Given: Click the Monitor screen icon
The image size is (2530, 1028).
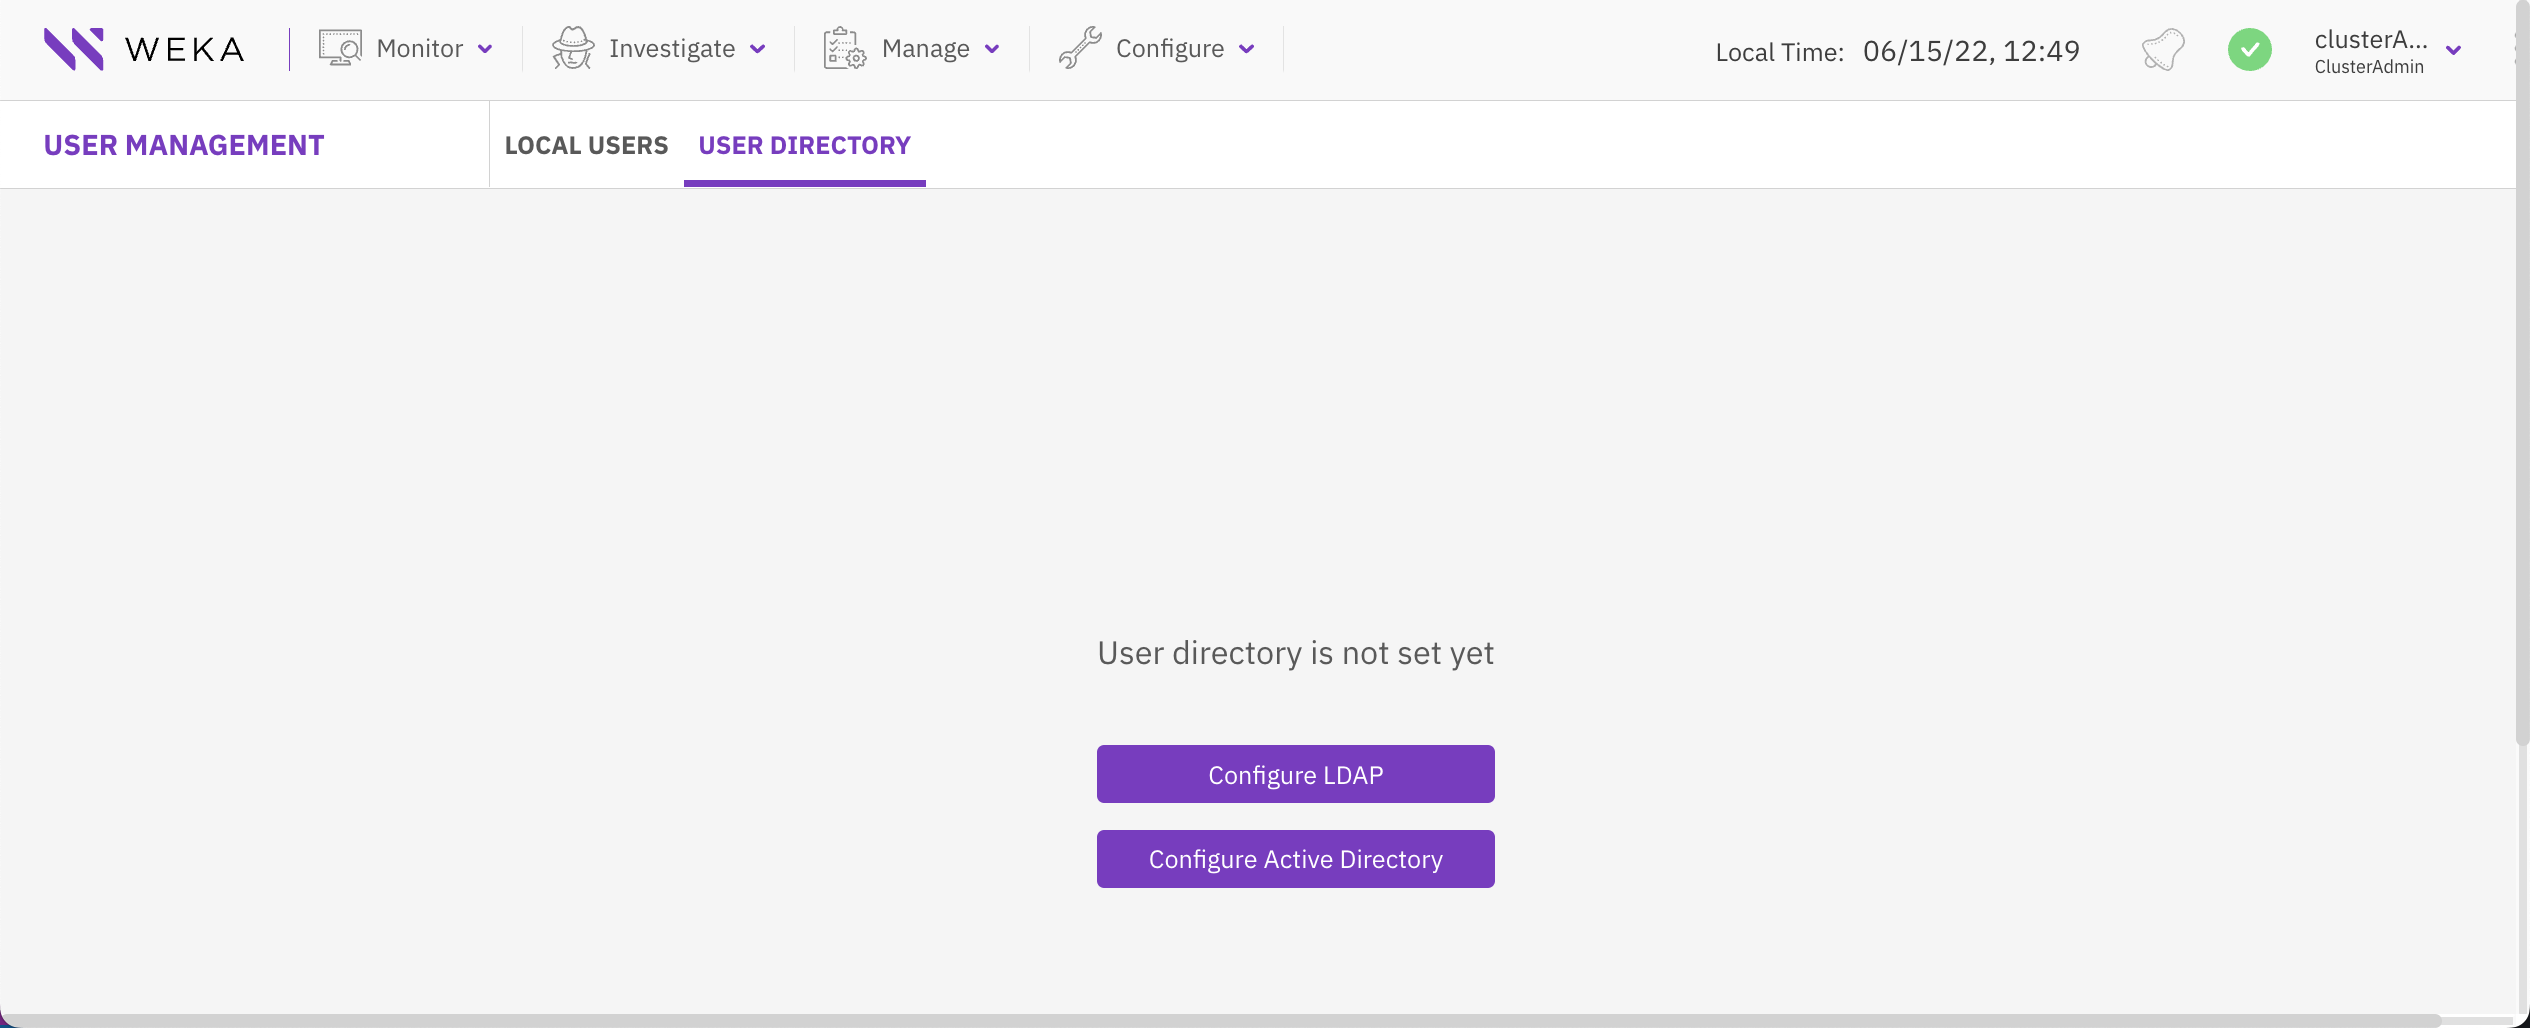Looking at the screenshot, I should tap(338, 47).
